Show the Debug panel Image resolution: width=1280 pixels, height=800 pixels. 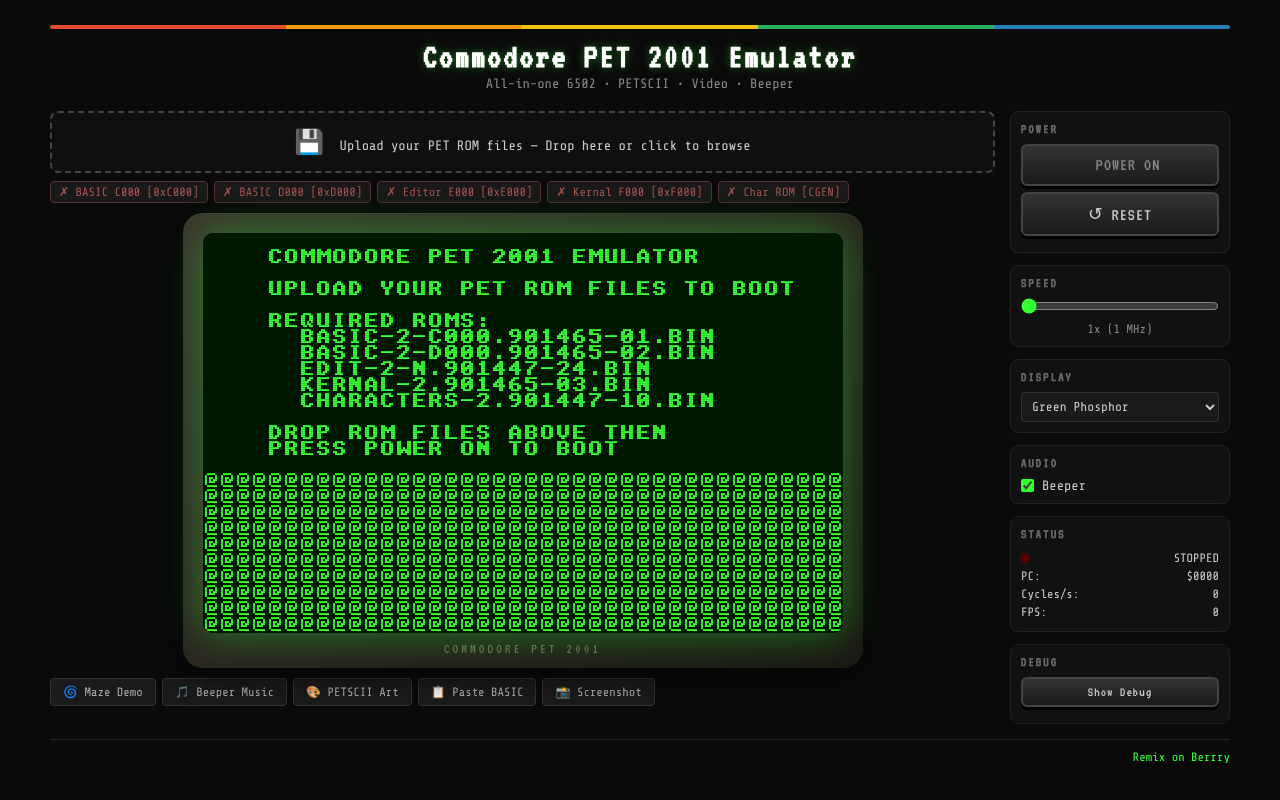pos(1119,692)
